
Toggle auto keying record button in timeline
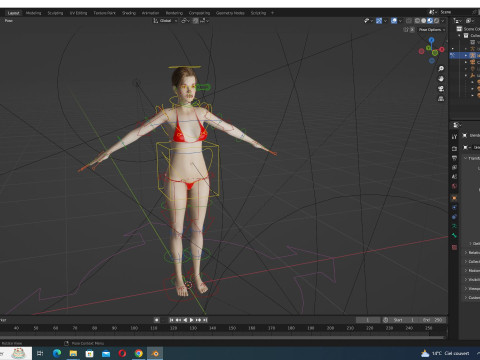(156, 320)
